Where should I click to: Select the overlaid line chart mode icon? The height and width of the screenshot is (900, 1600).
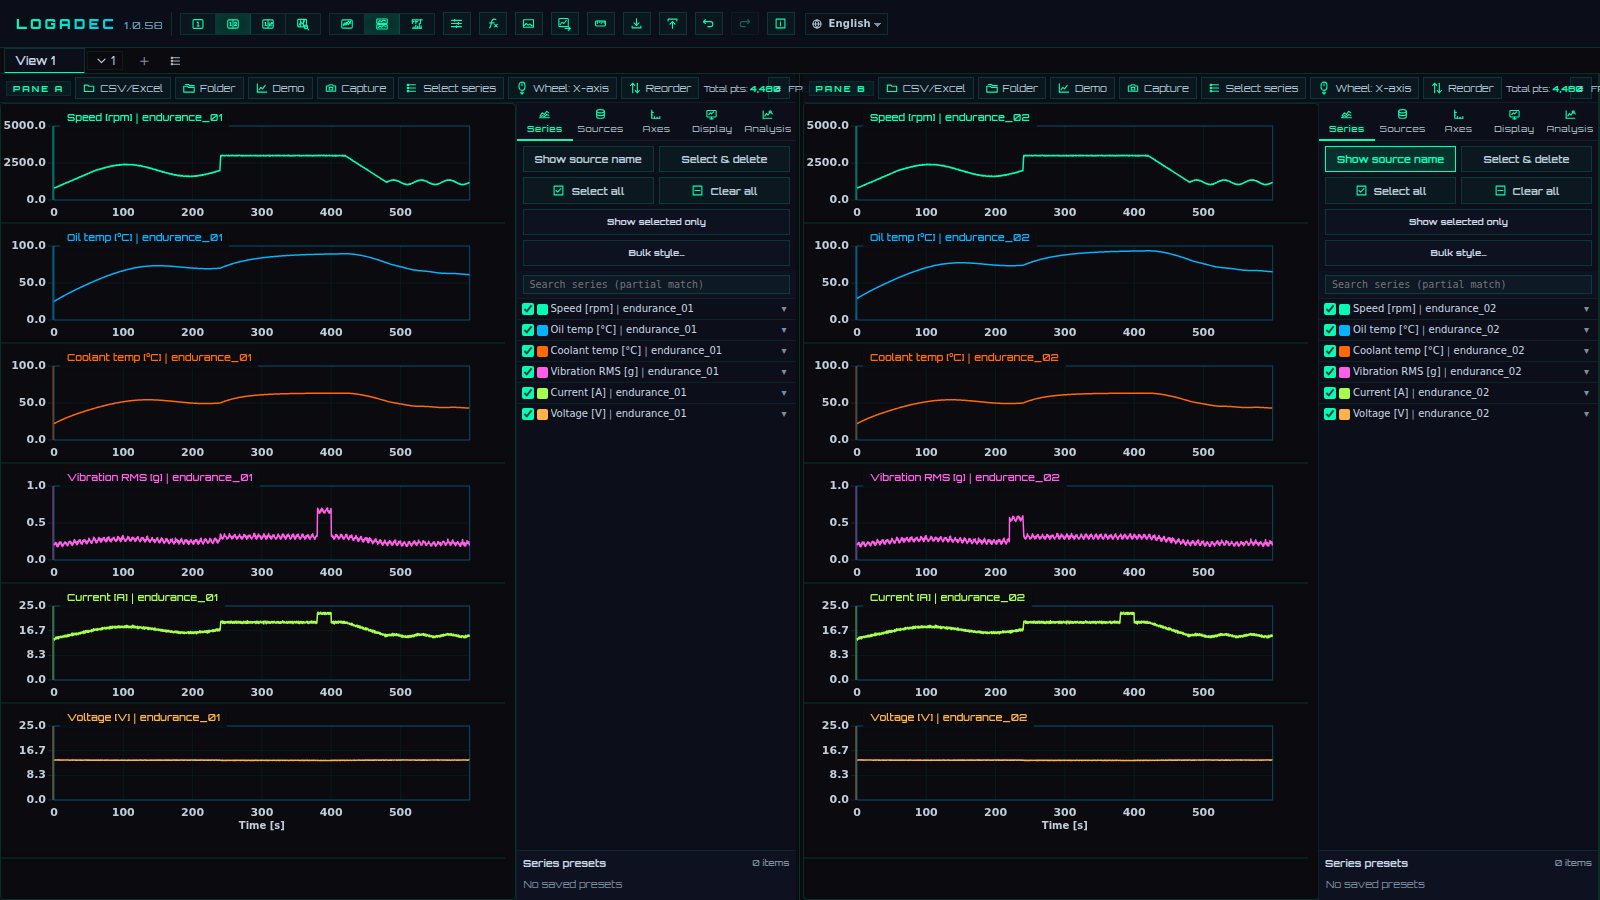(347, 24)
